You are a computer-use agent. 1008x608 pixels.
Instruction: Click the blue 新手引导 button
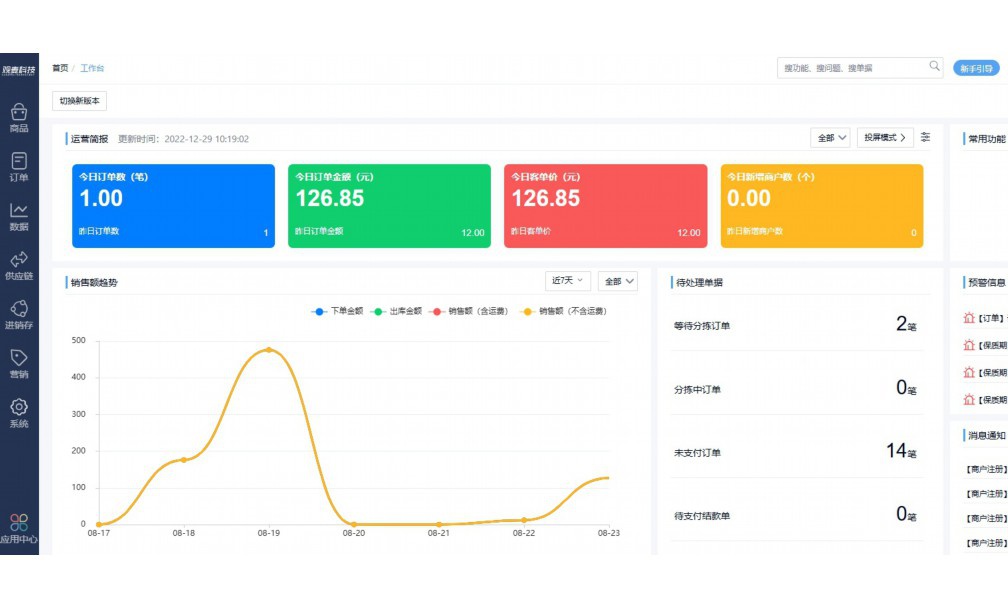pos(975,68)
